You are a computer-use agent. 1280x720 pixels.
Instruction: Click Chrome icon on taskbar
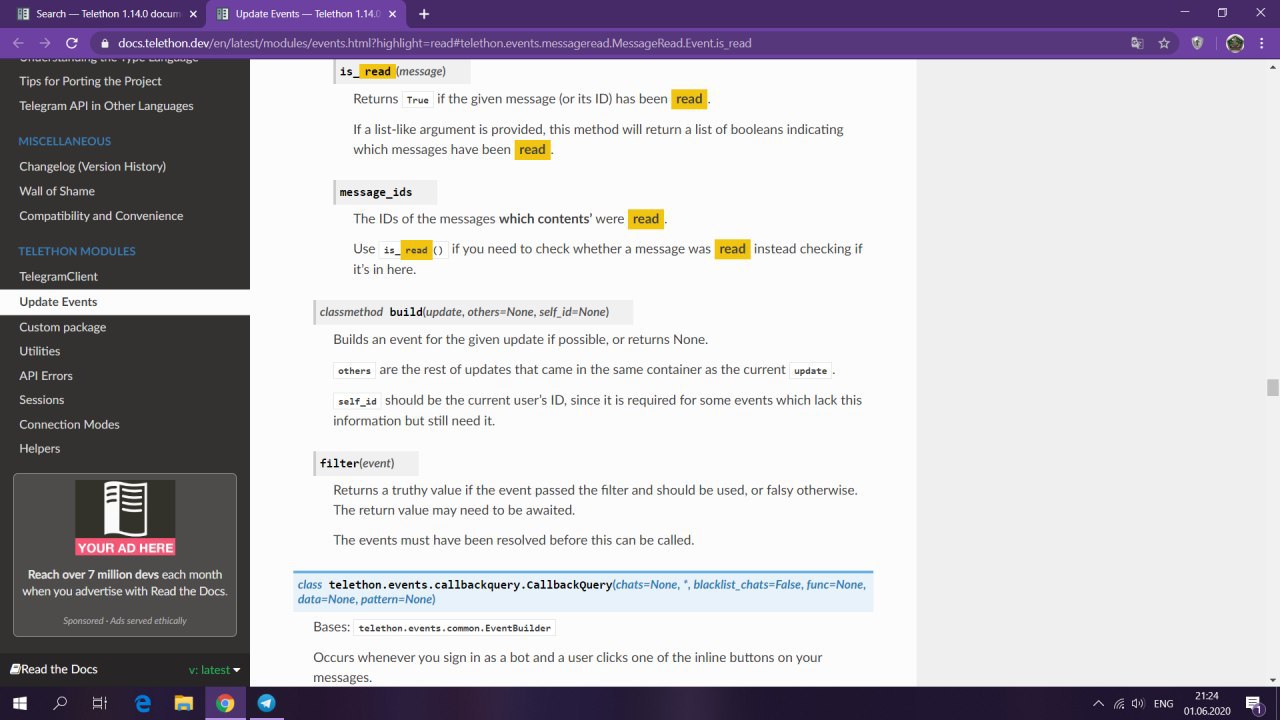pos(225,703)
